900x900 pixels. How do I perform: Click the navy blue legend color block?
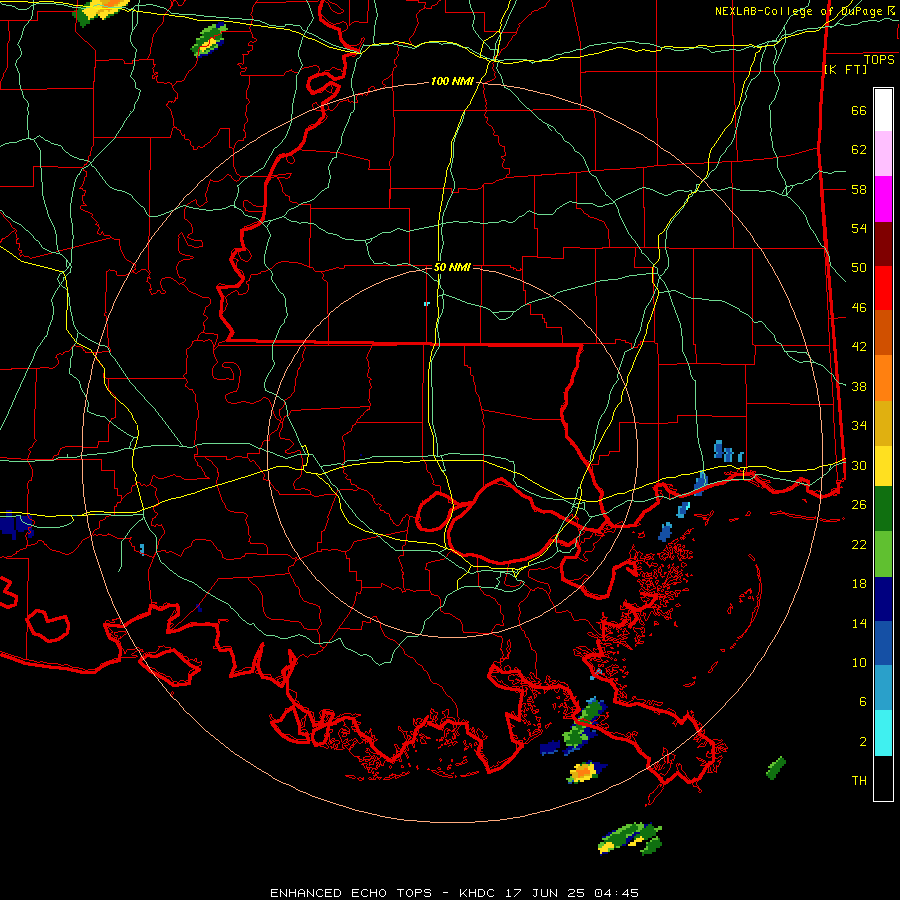(x=883, y=599)
